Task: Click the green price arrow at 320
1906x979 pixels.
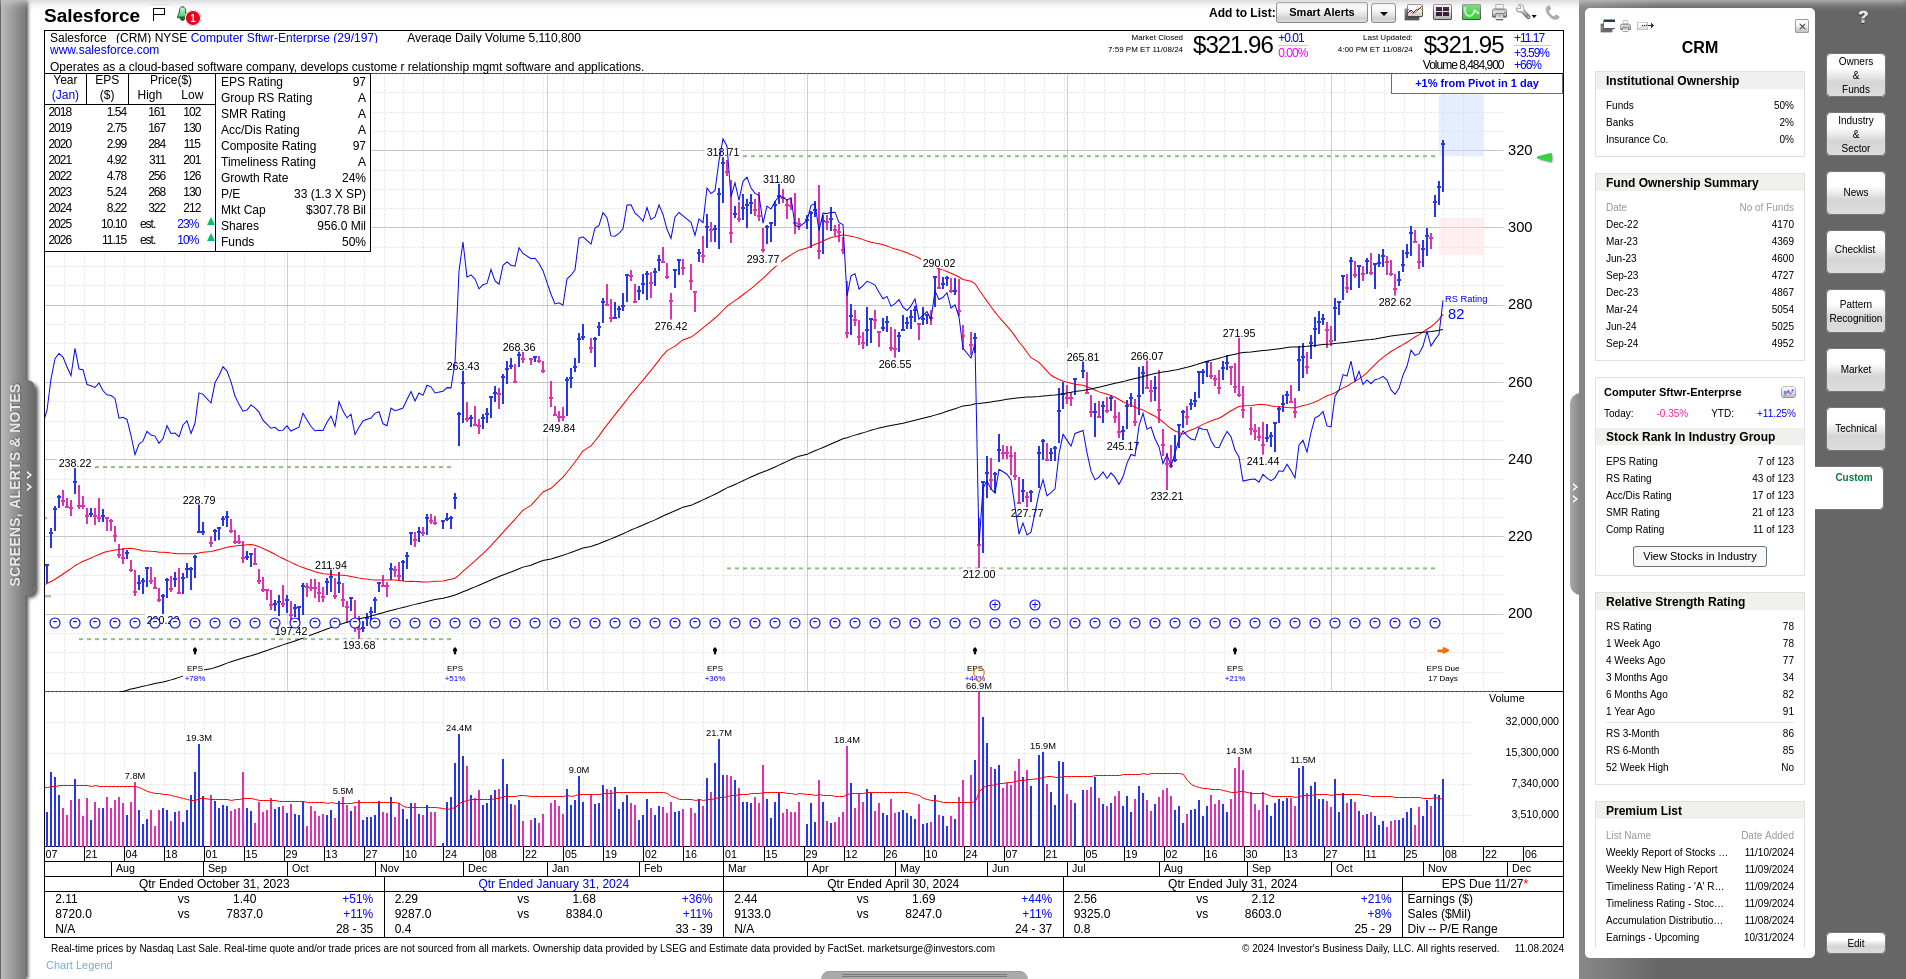Action: click(1545, 157)
